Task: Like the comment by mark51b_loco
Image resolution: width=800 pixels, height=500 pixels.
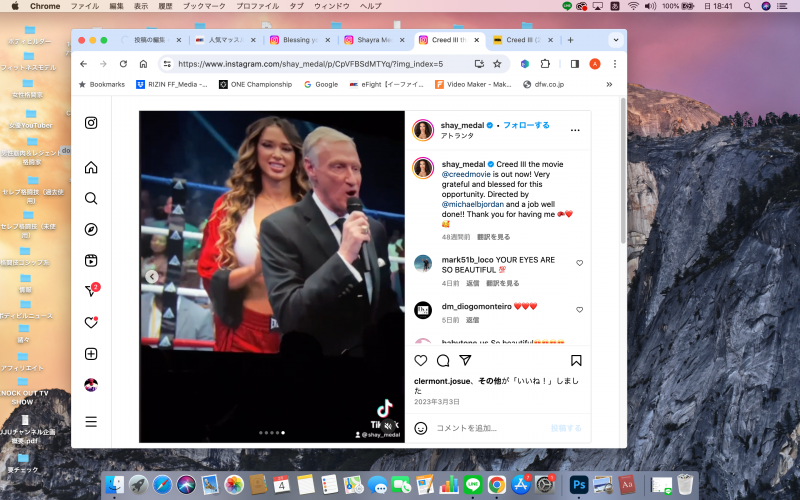Action: (579, 263)
